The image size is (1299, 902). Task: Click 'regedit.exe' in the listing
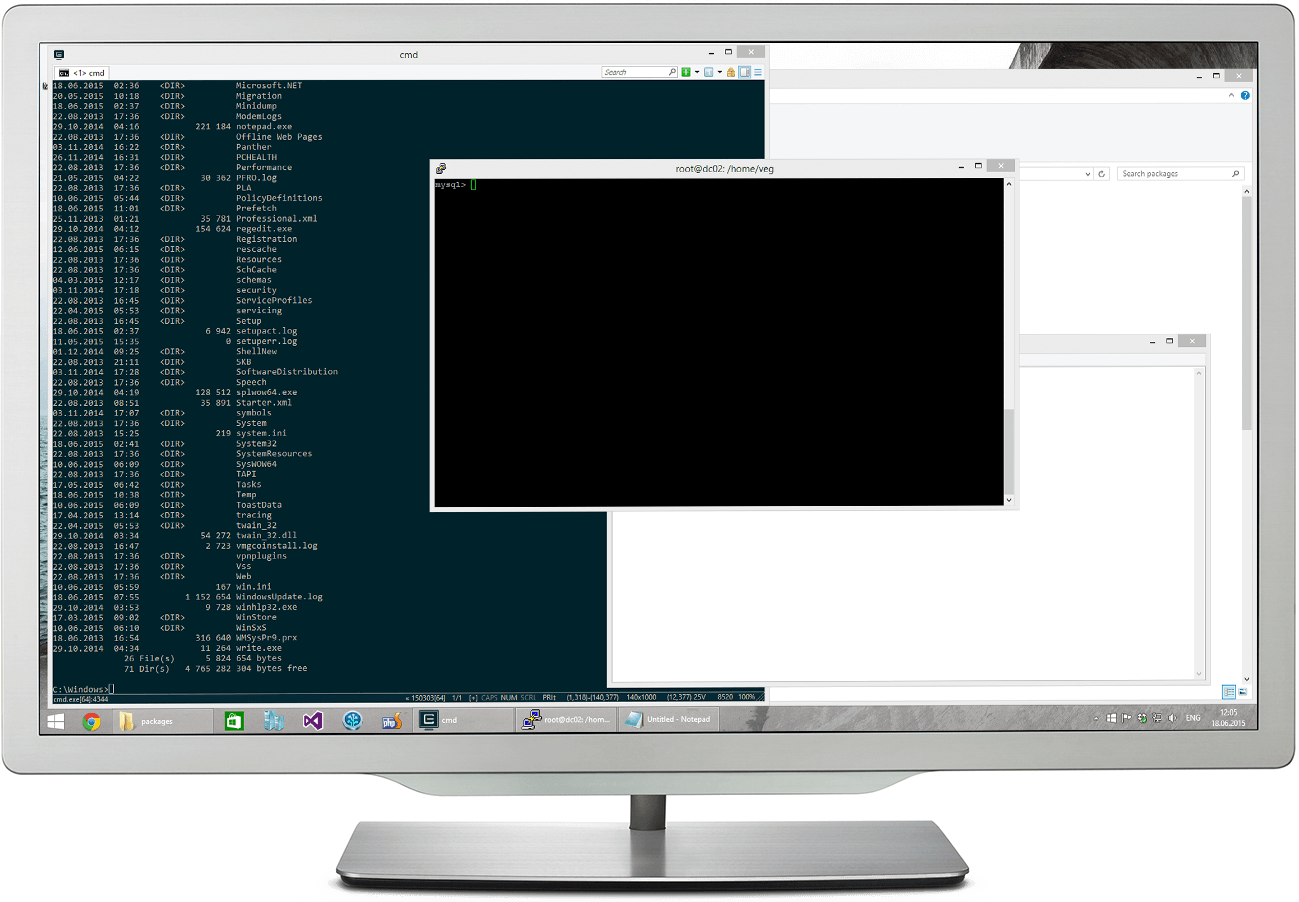[264, 229]
